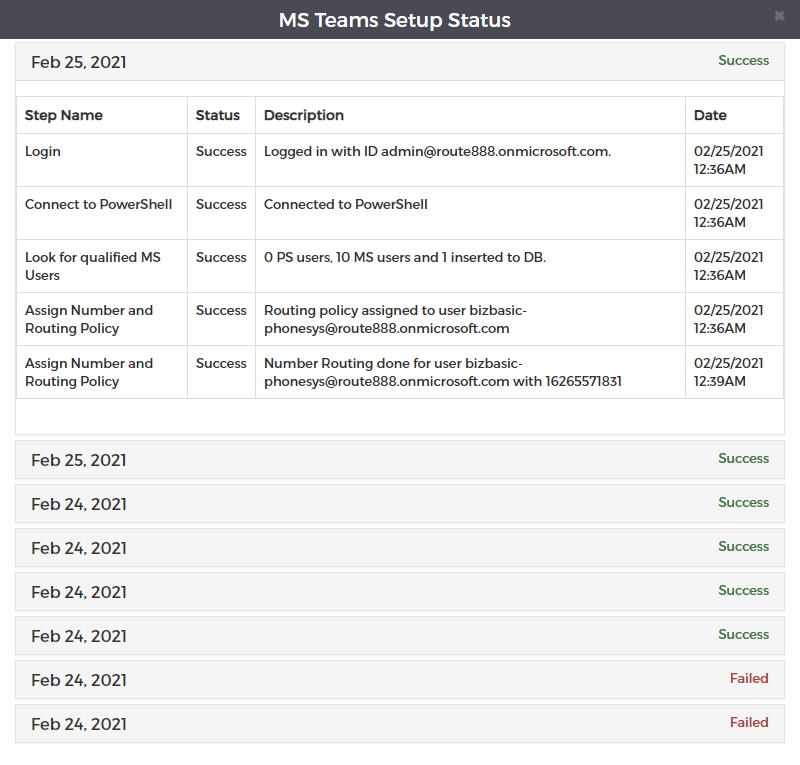The height and width of the screenshot is (765, 800).
Task: Expand the first Feb 24, 2021 entry
Action: [399, 504]
